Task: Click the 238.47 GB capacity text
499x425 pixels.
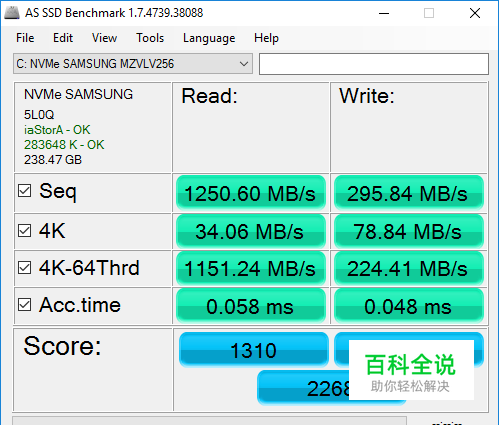Action: click(x=53, y=160)
